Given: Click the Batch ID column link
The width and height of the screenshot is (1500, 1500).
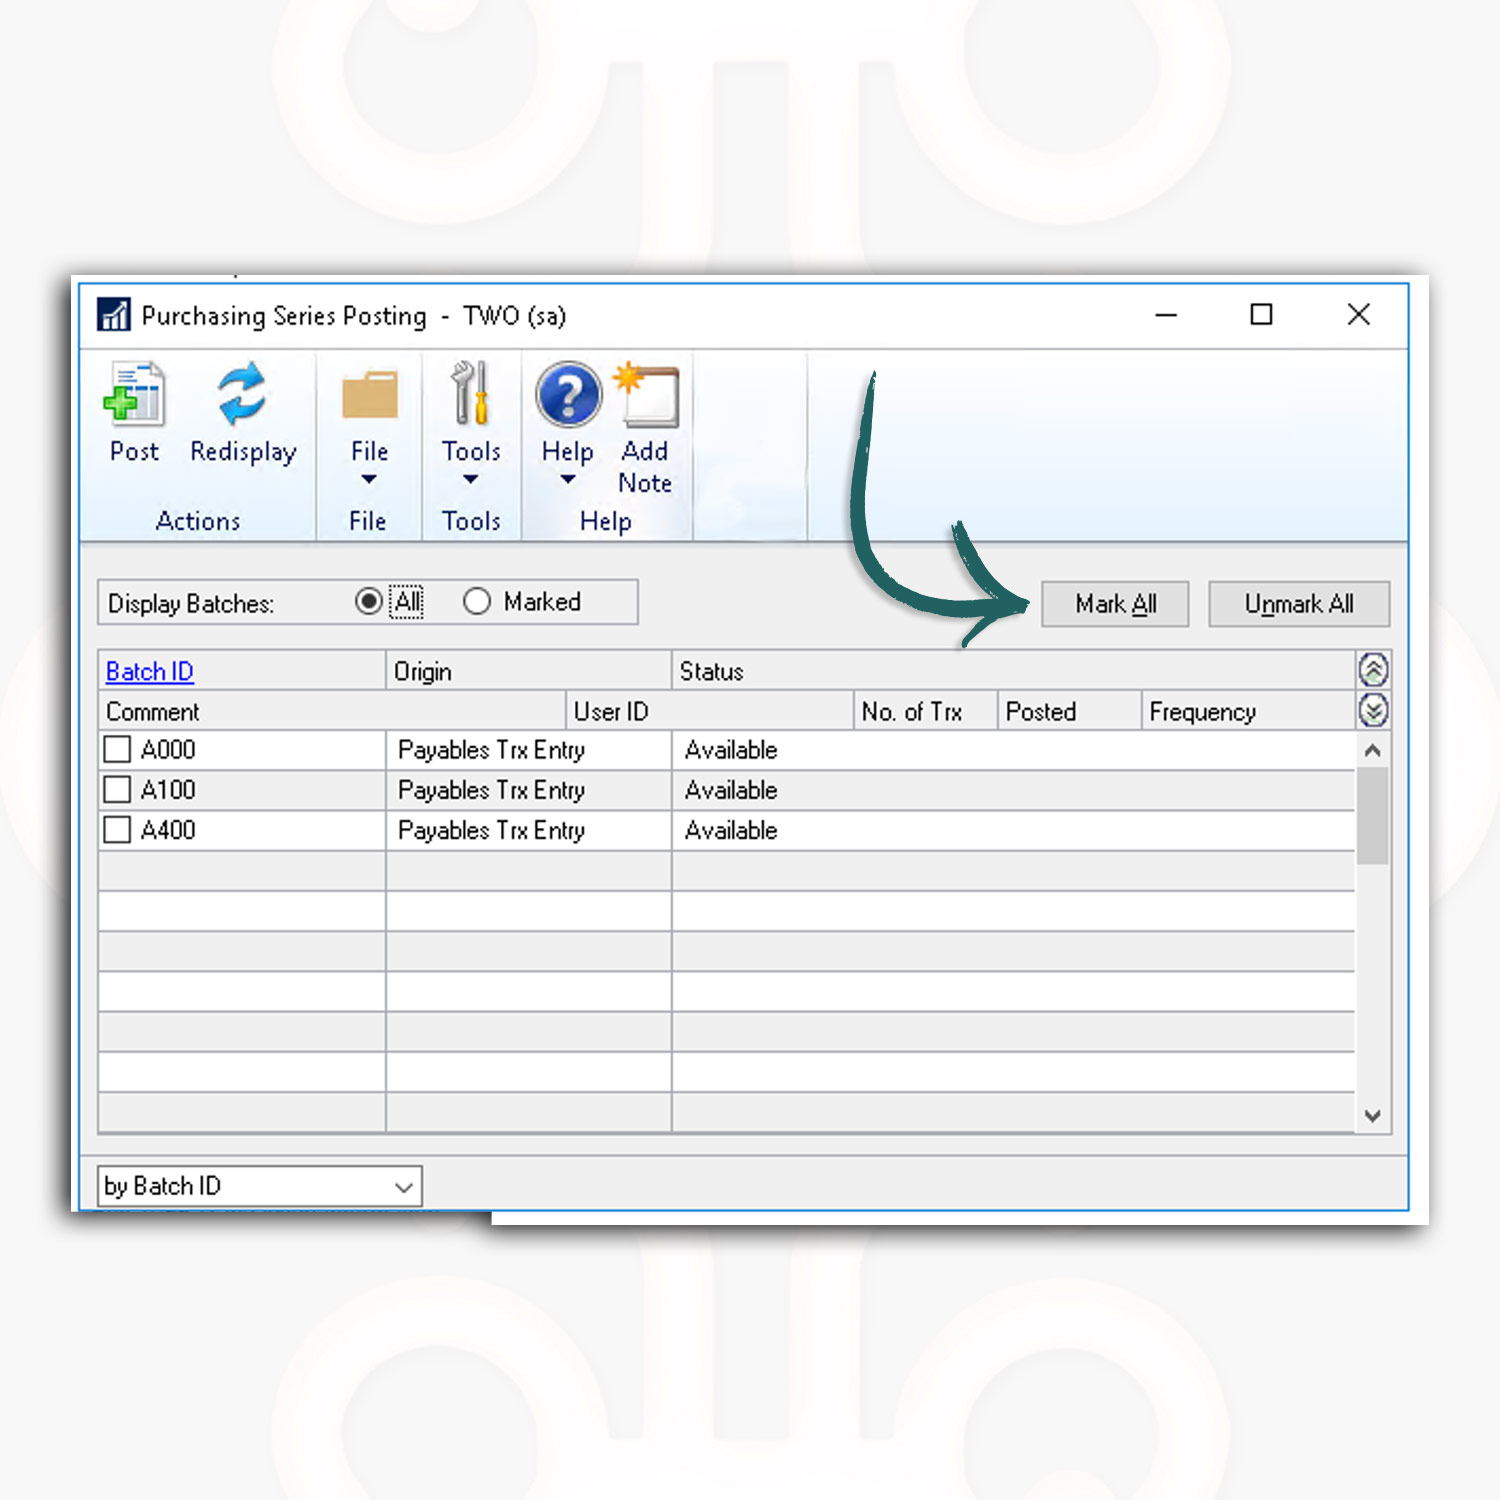Looking at the screenshot, I should [x=150, y=671].
